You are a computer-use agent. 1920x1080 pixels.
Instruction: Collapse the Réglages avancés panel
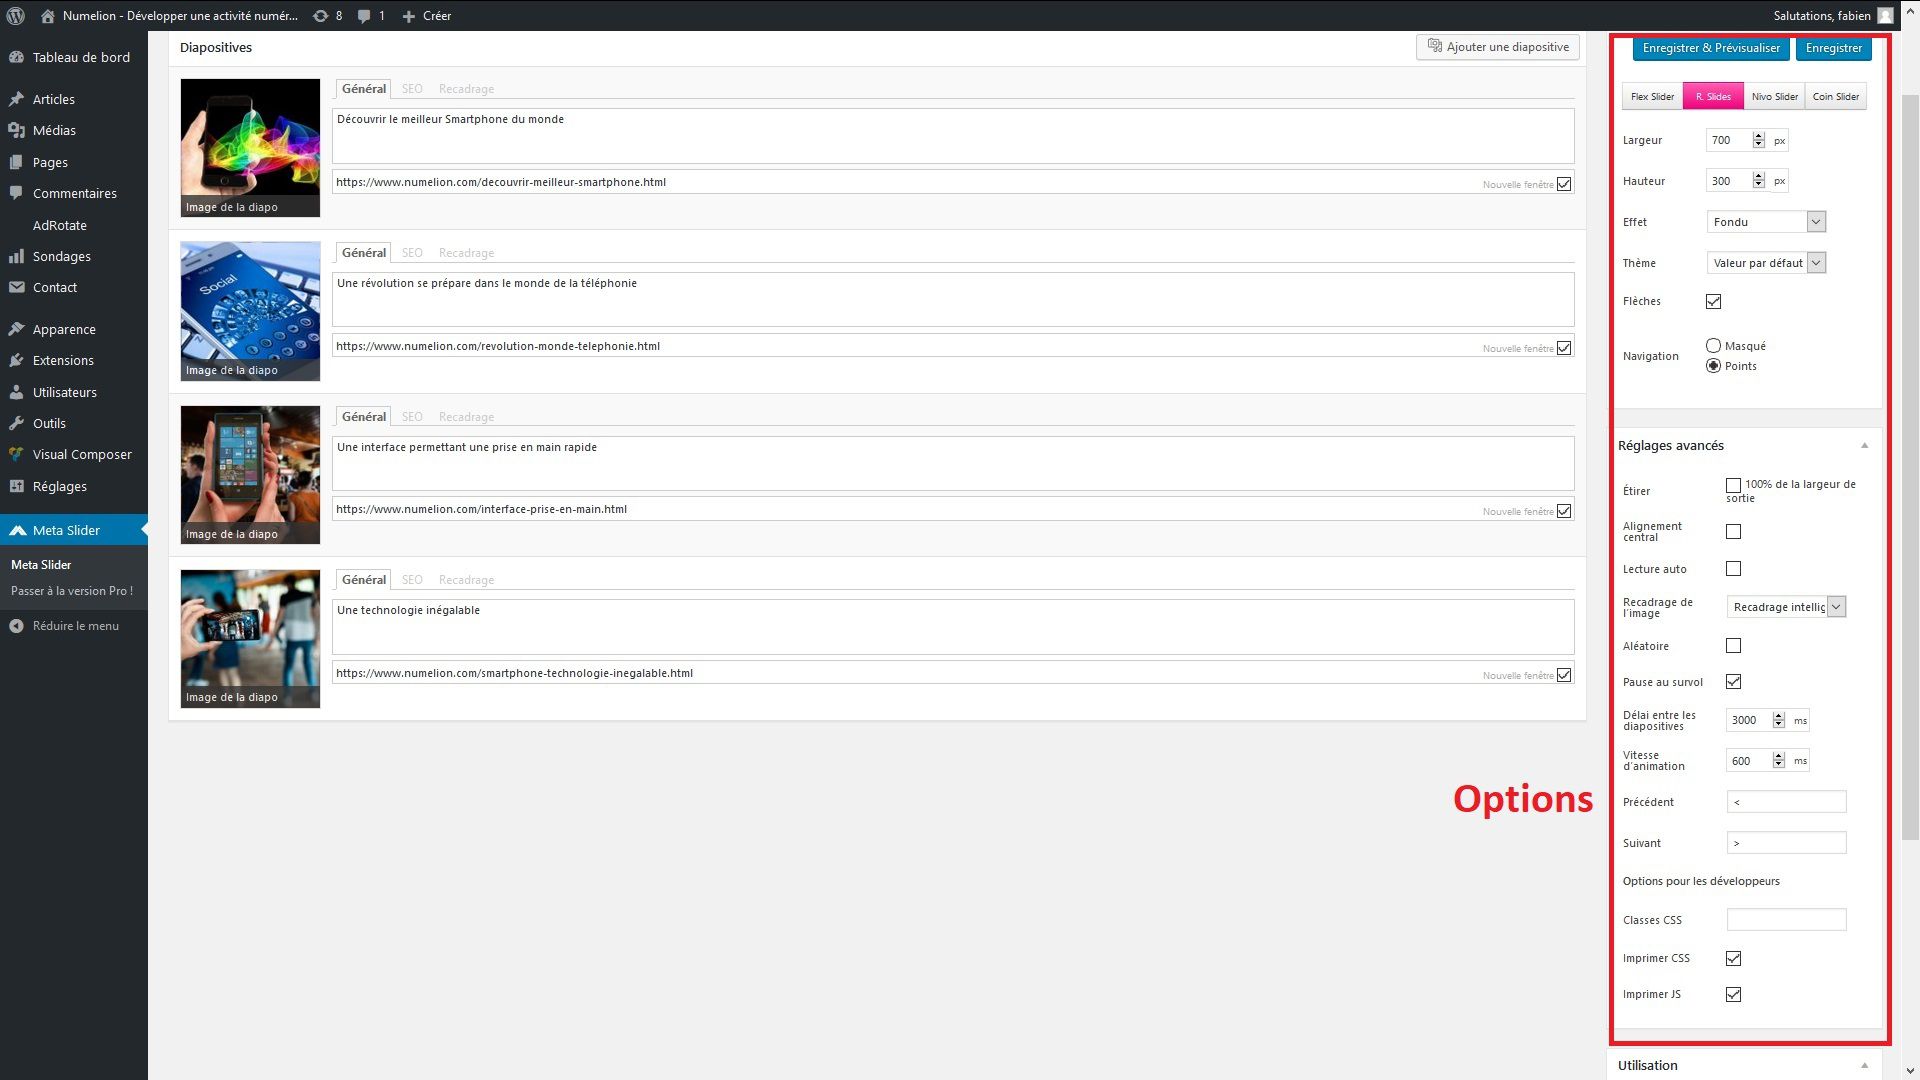click(1864, 446)
